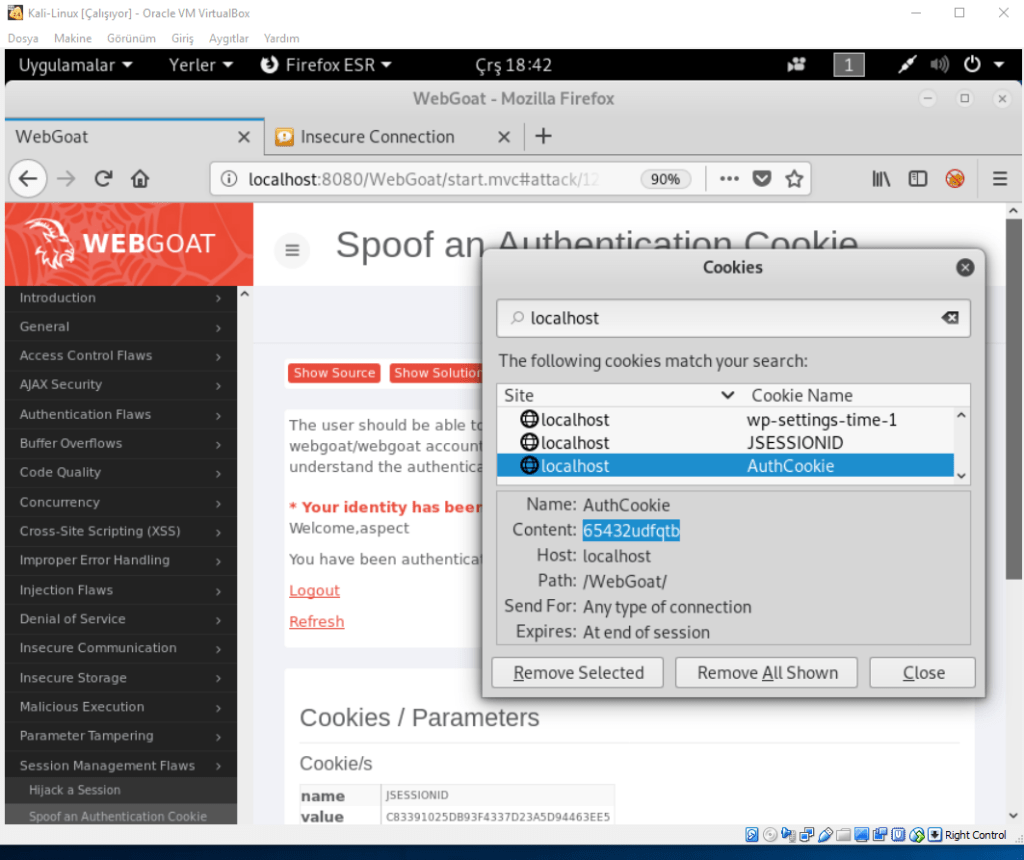Sort cookies by the Site column header

610,395
